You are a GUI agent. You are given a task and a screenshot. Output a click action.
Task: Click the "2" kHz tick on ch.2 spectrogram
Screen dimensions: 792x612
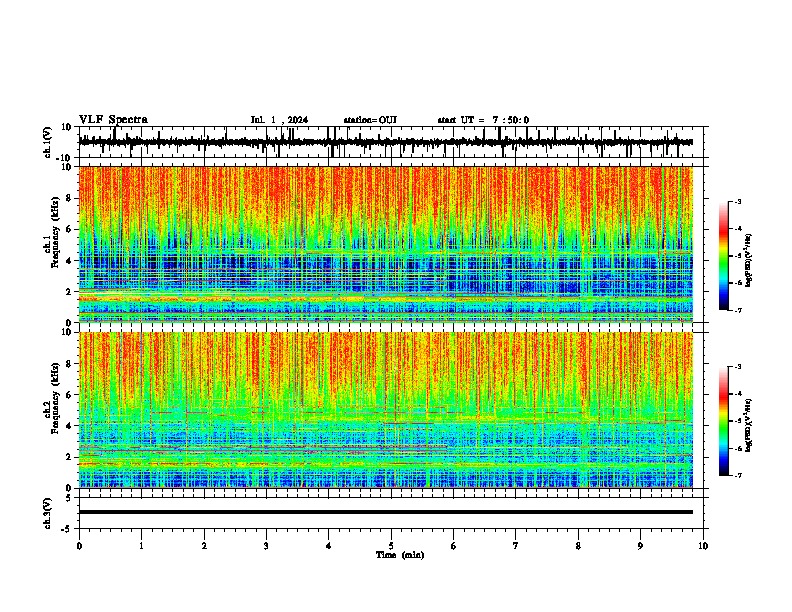[69, 457]
